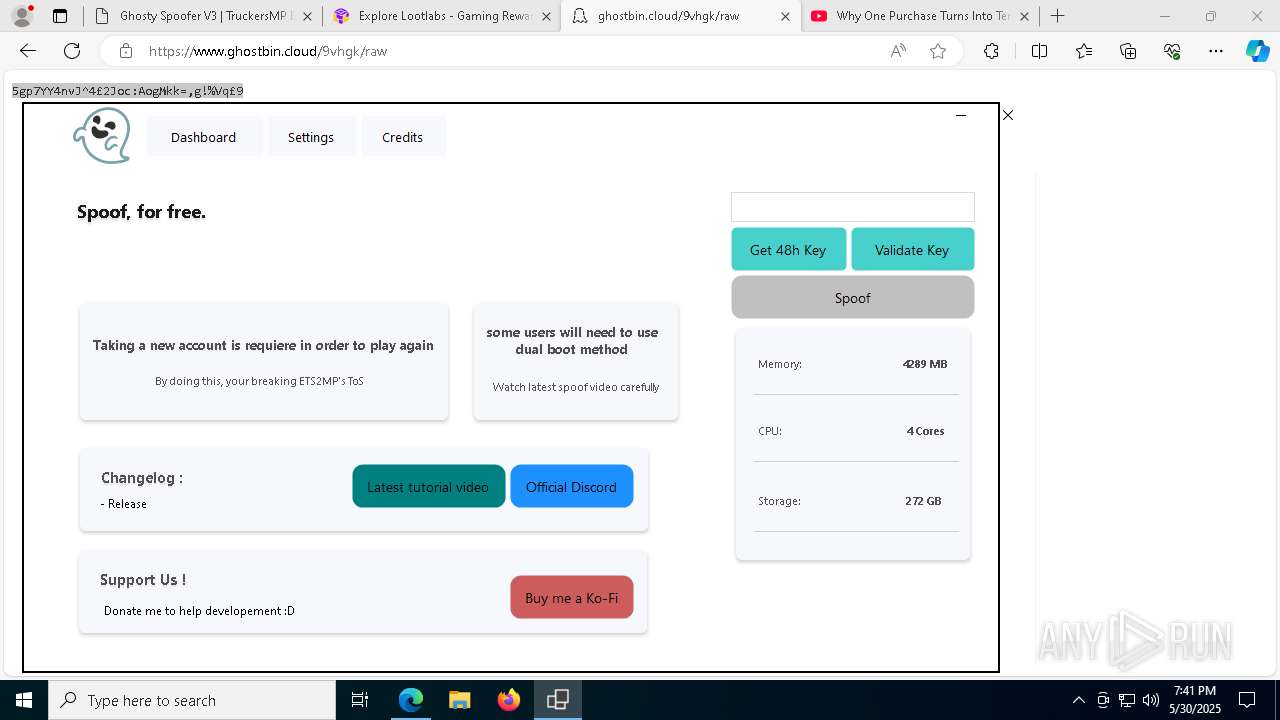Image resolution: width=1280 pixels, height=720 pixels.
Task: View site information lock icon
Action: [126, 51]
